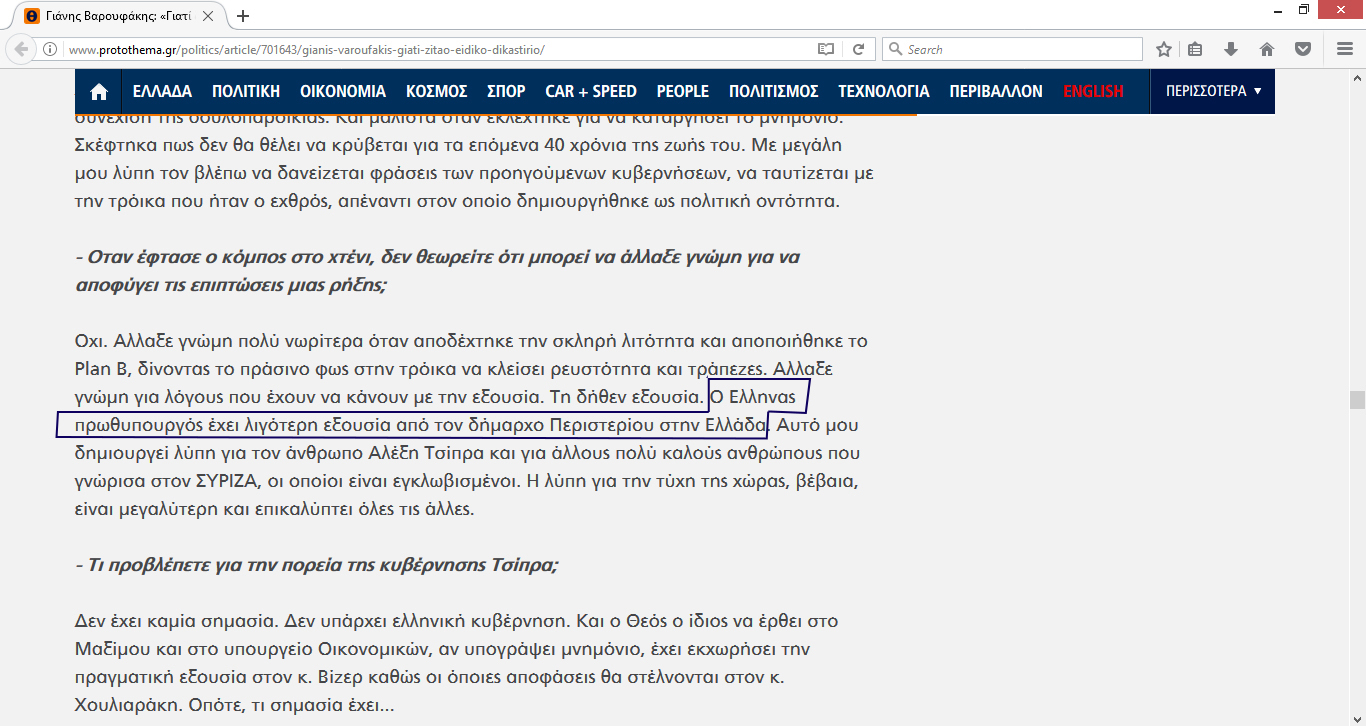Click the Protothema home icon in navigation
1366x726 pixels.
[99, 91]
